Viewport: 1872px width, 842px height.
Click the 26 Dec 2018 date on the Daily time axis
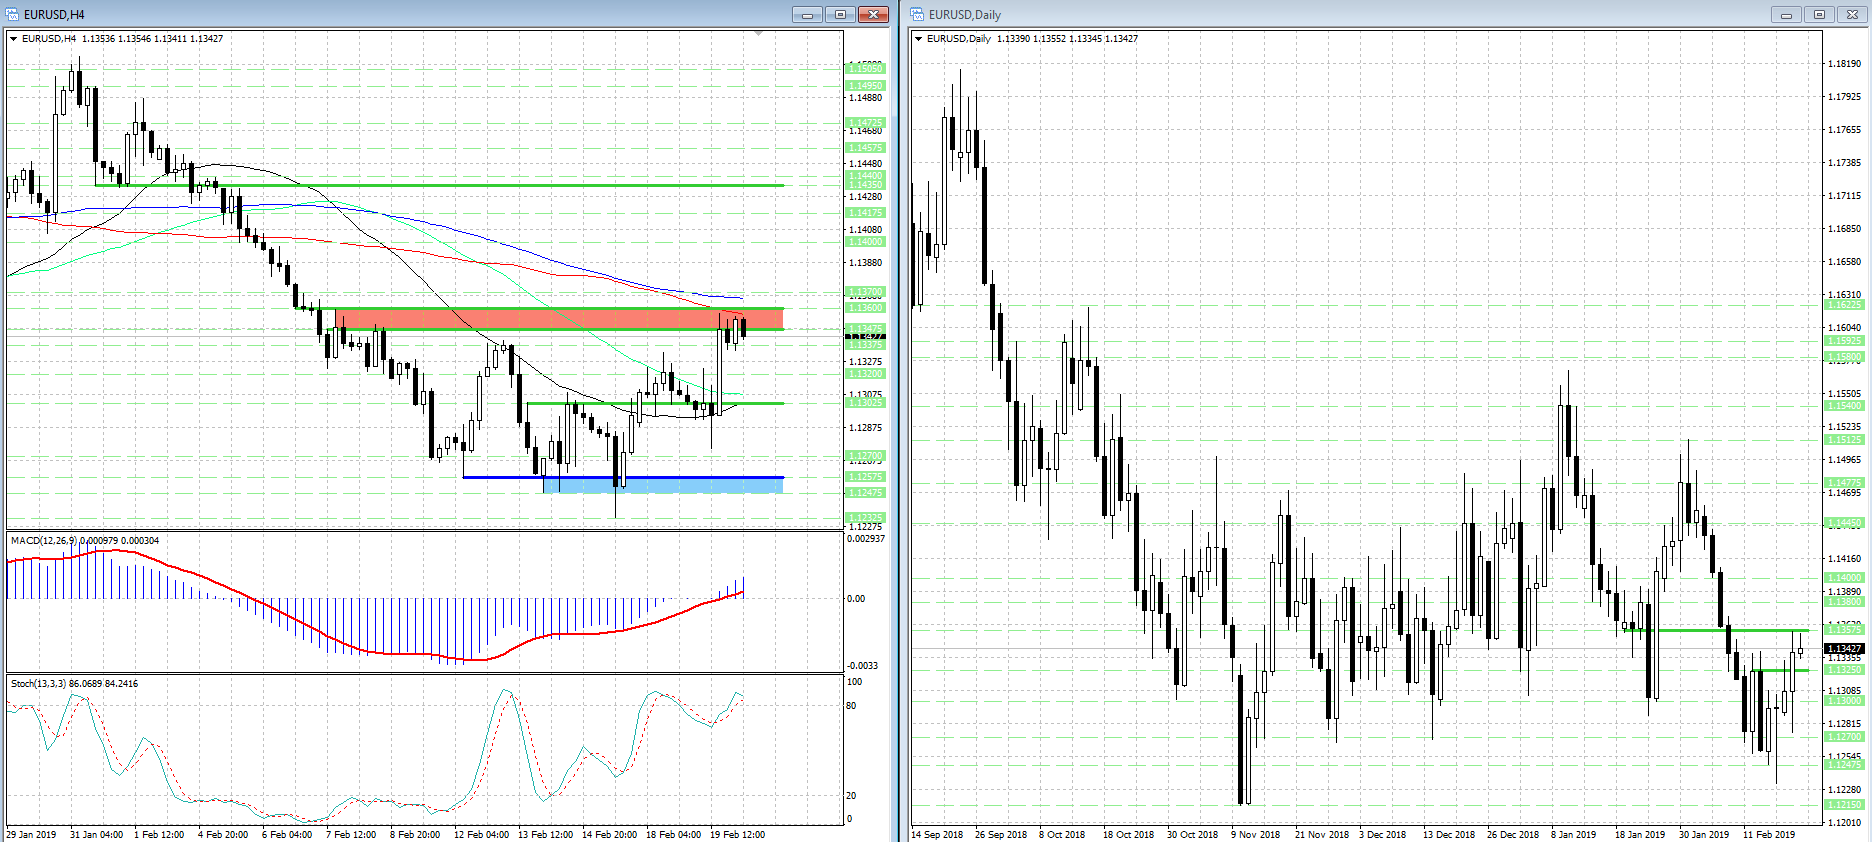1513,835
